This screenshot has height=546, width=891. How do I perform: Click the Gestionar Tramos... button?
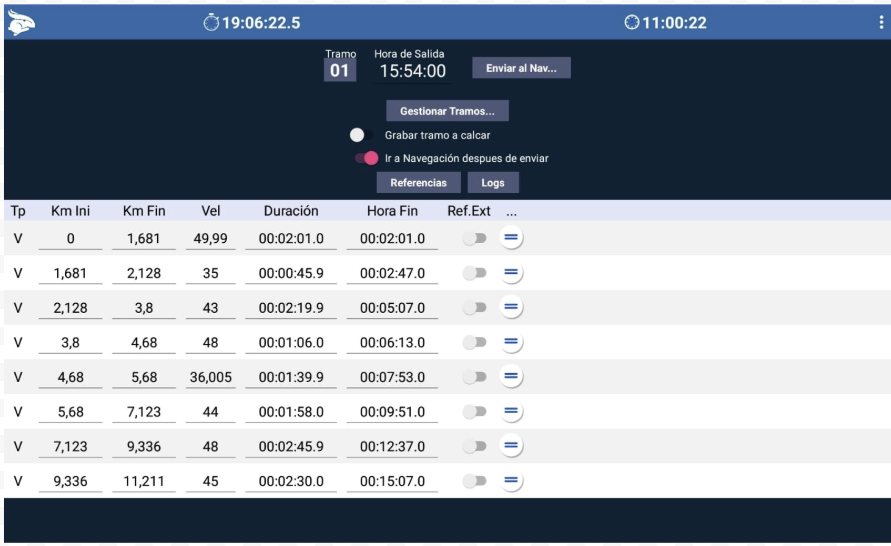tap(447, 110)
